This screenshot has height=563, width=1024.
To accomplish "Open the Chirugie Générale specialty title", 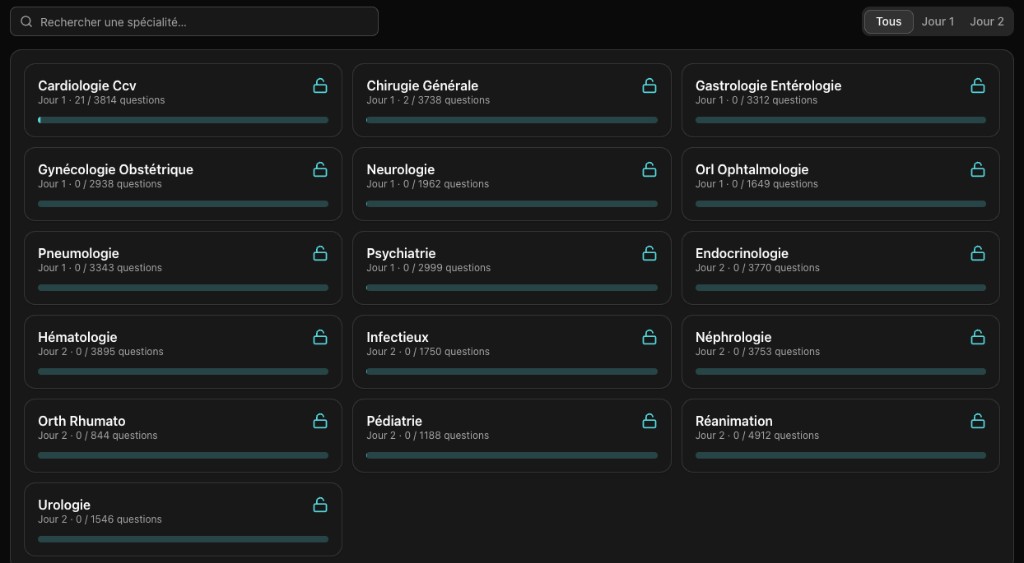I will pos(422,86).
